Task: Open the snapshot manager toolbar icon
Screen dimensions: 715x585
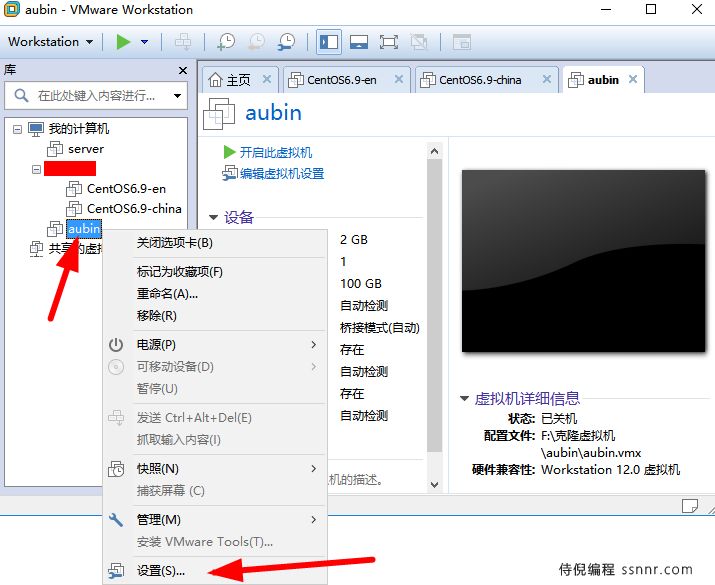Action: click(286, 42)
